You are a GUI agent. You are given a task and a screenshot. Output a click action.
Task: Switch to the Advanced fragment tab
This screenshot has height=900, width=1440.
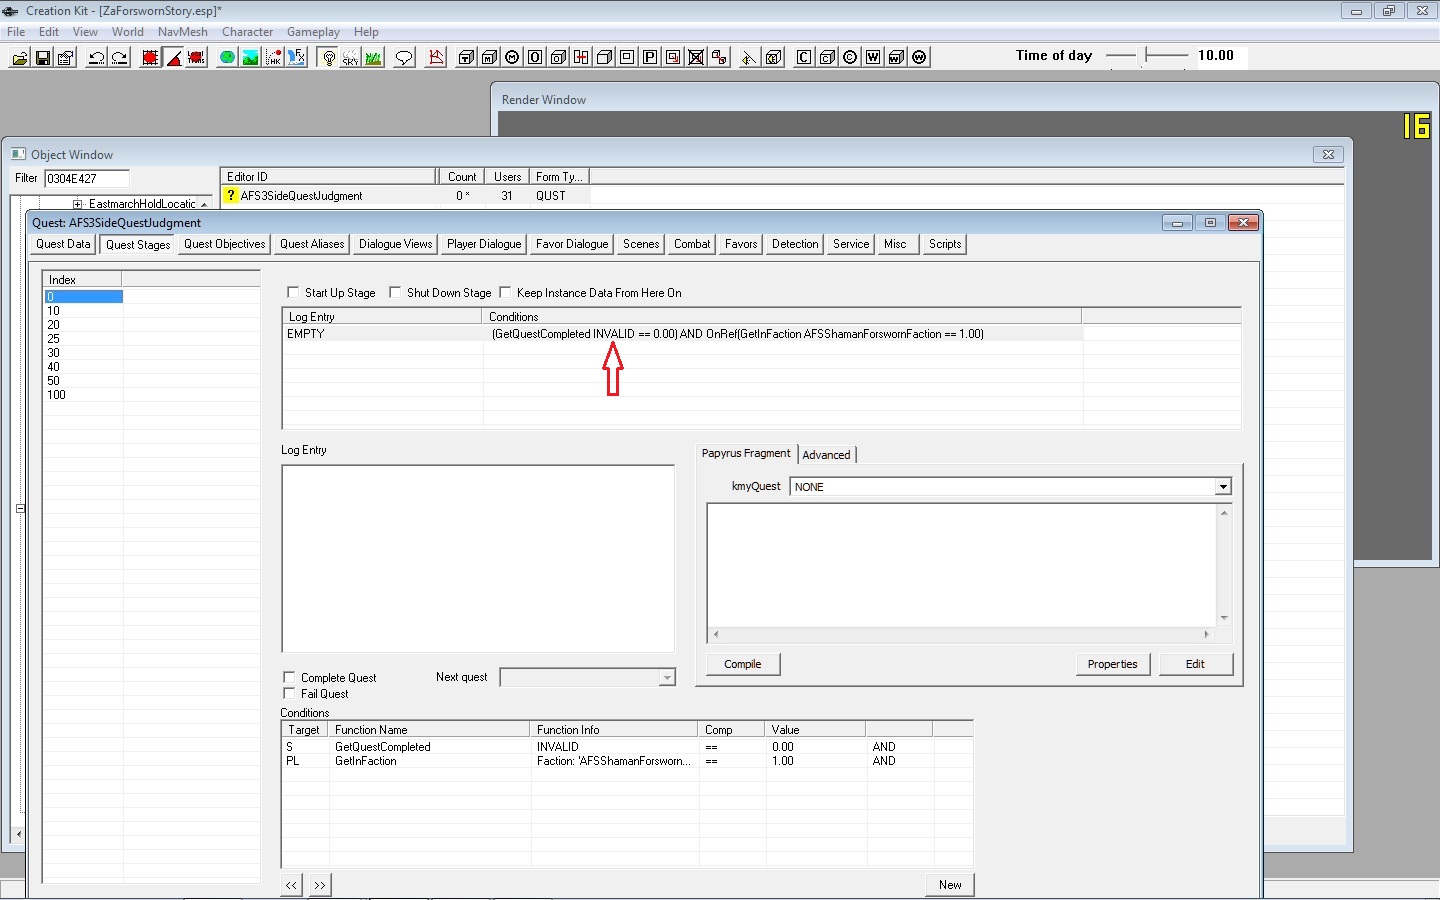point(826,455)
